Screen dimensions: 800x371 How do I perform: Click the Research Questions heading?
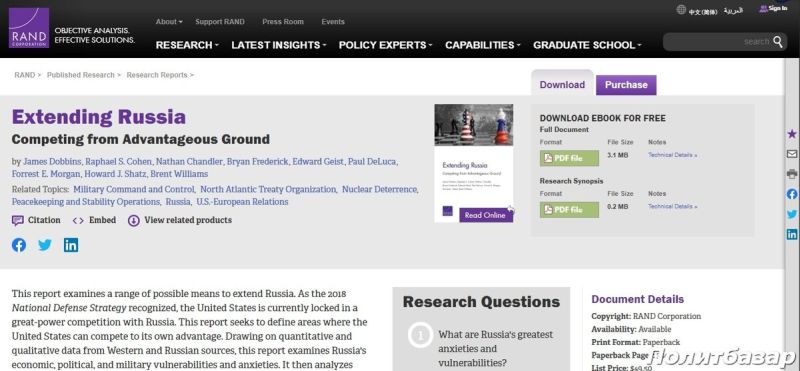[481, 302]
